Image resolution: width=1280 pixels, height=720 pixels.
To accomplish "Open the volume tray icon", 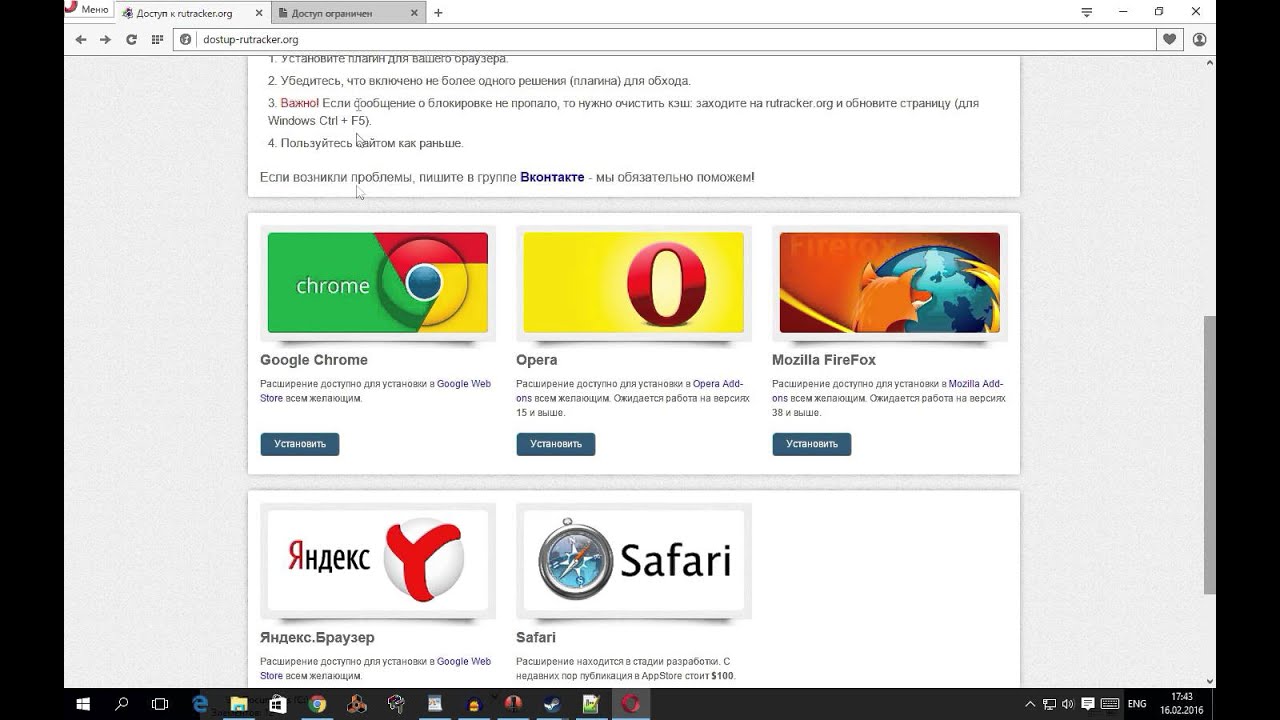I will tap(1067, 704).
